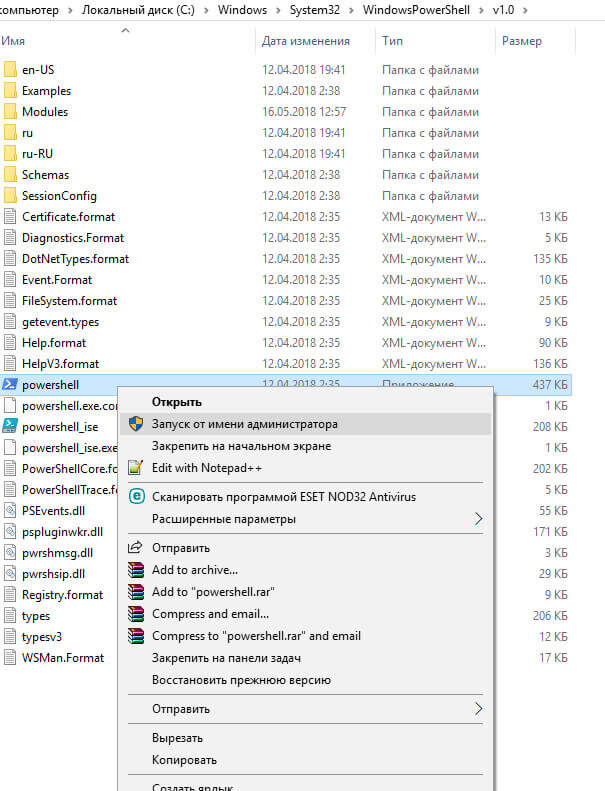The image size is (605, 791).
Task: Click the Modules folder icon
Action: 10,111
